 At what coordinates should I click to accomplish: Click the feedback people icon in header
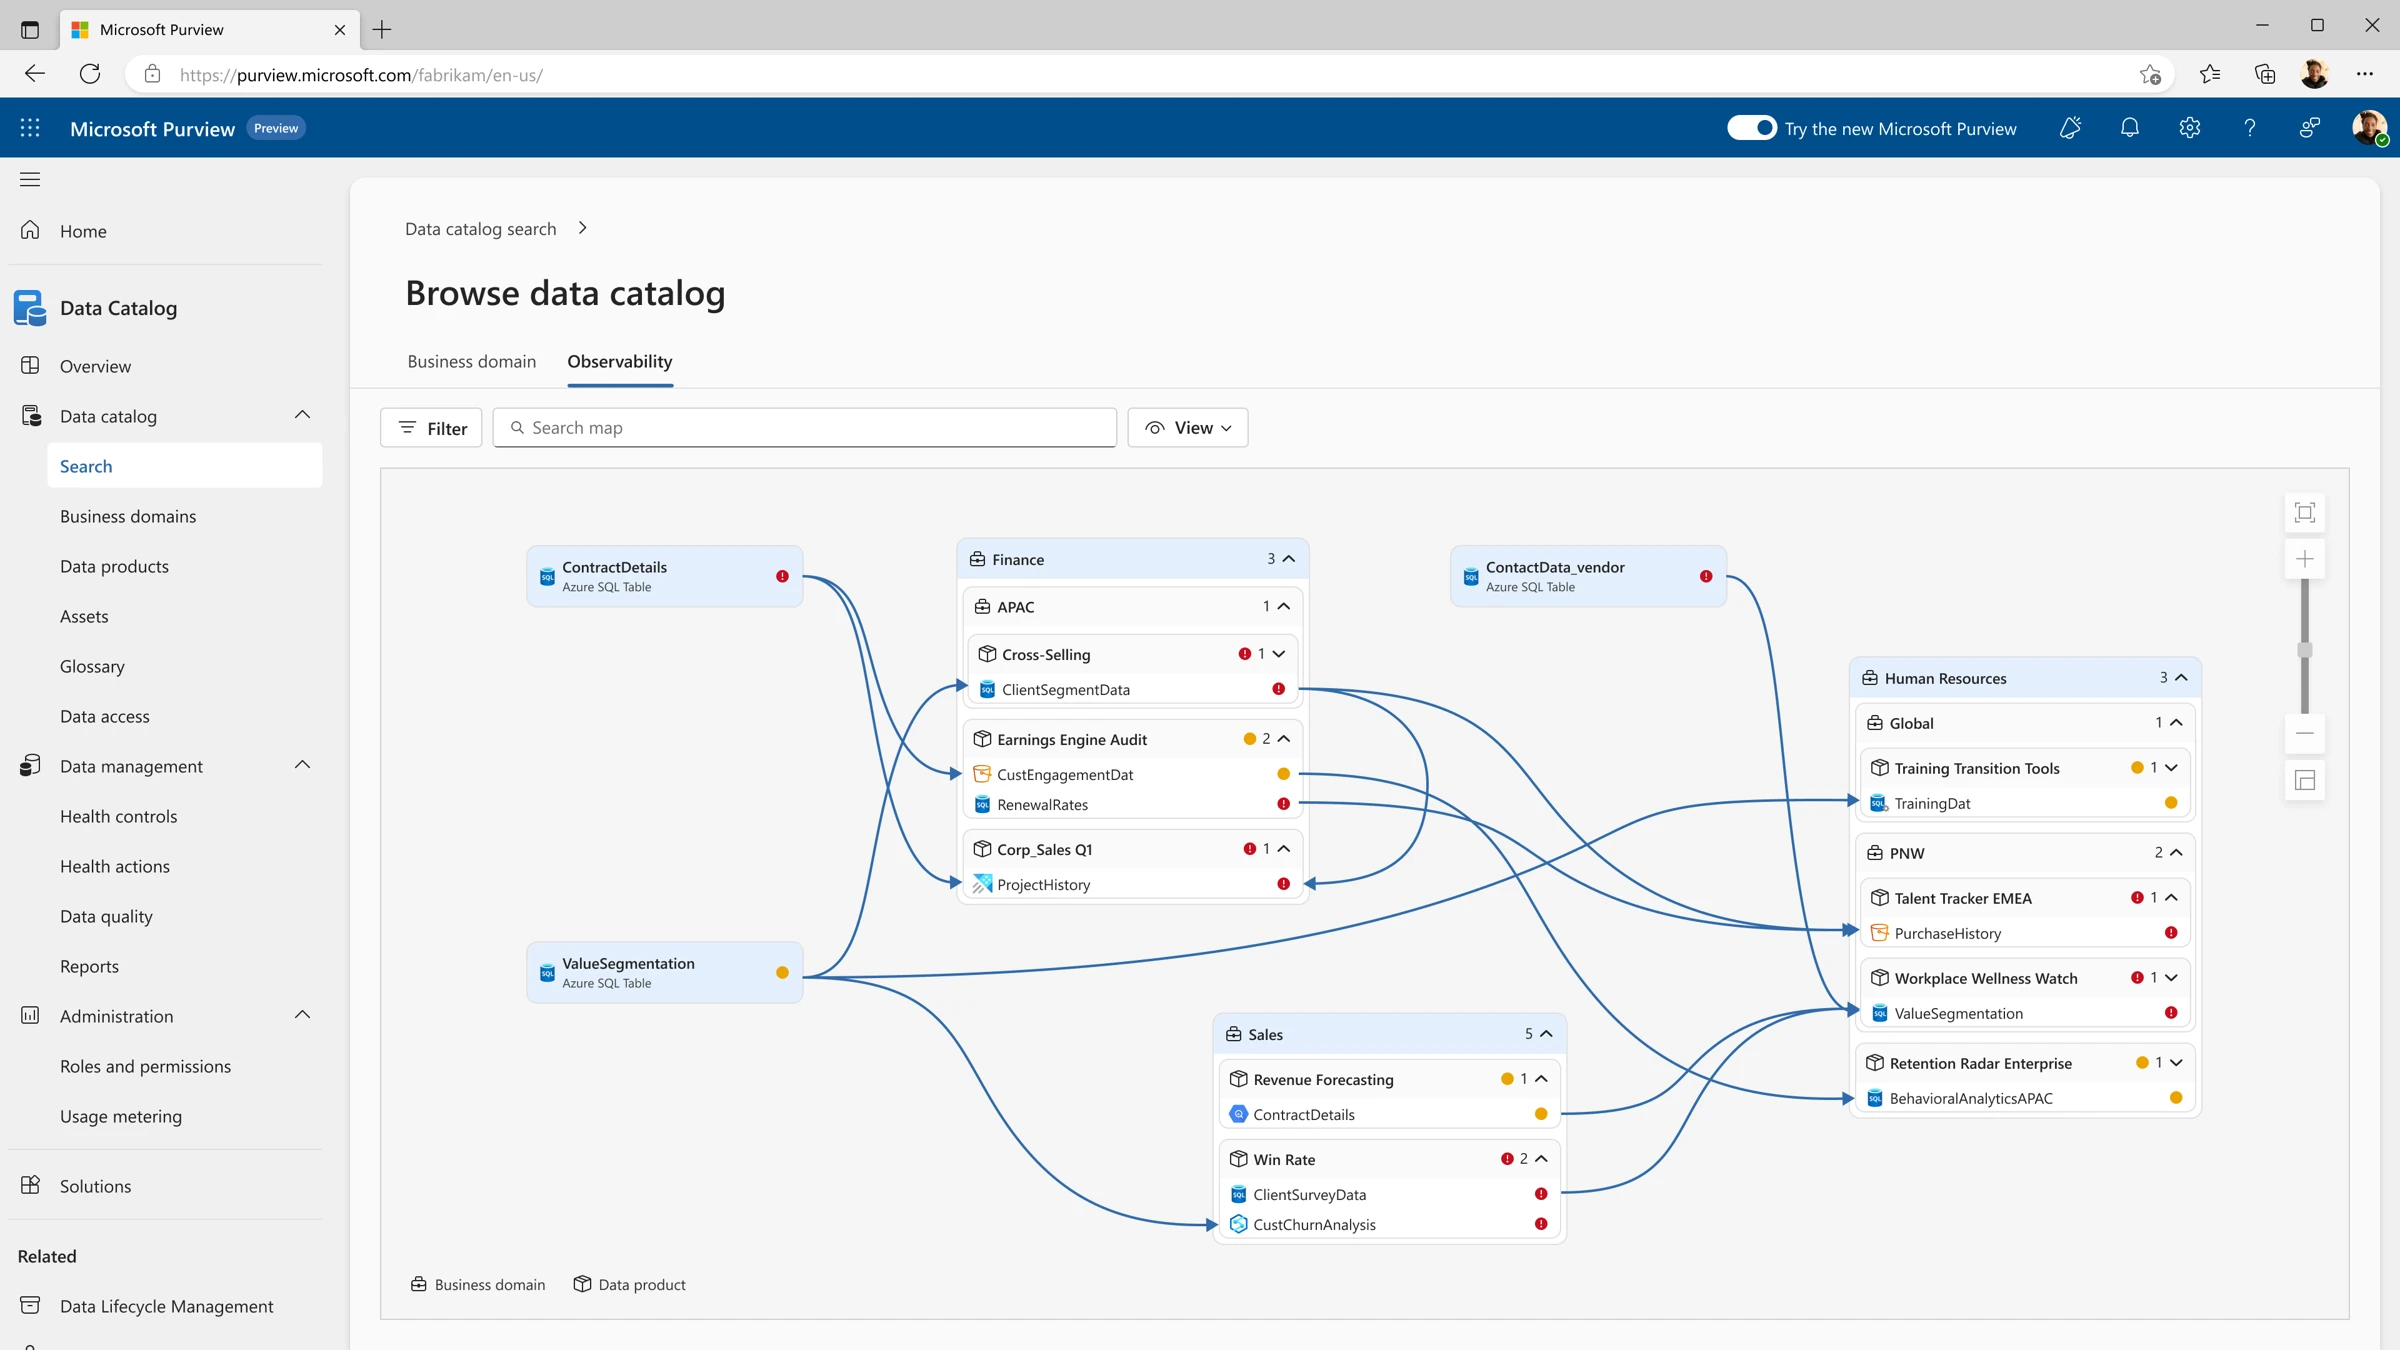2310,128
